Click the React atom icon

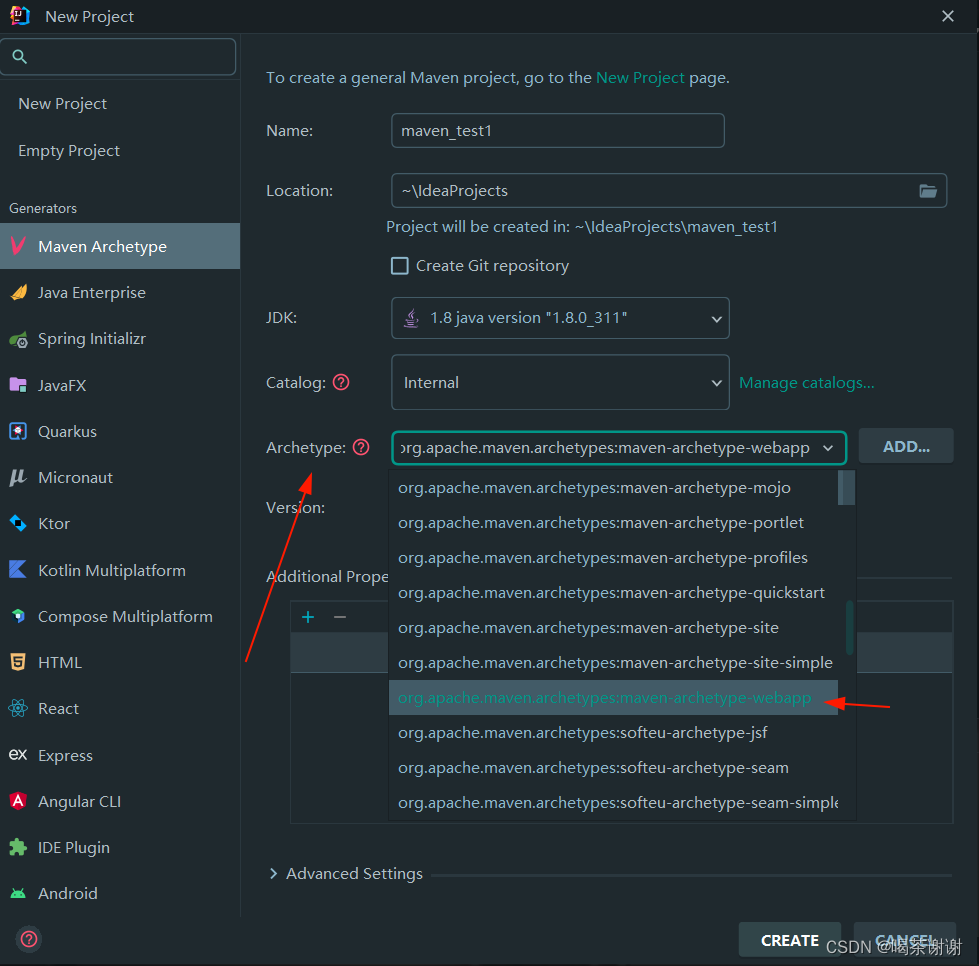[x=18, y=708]
